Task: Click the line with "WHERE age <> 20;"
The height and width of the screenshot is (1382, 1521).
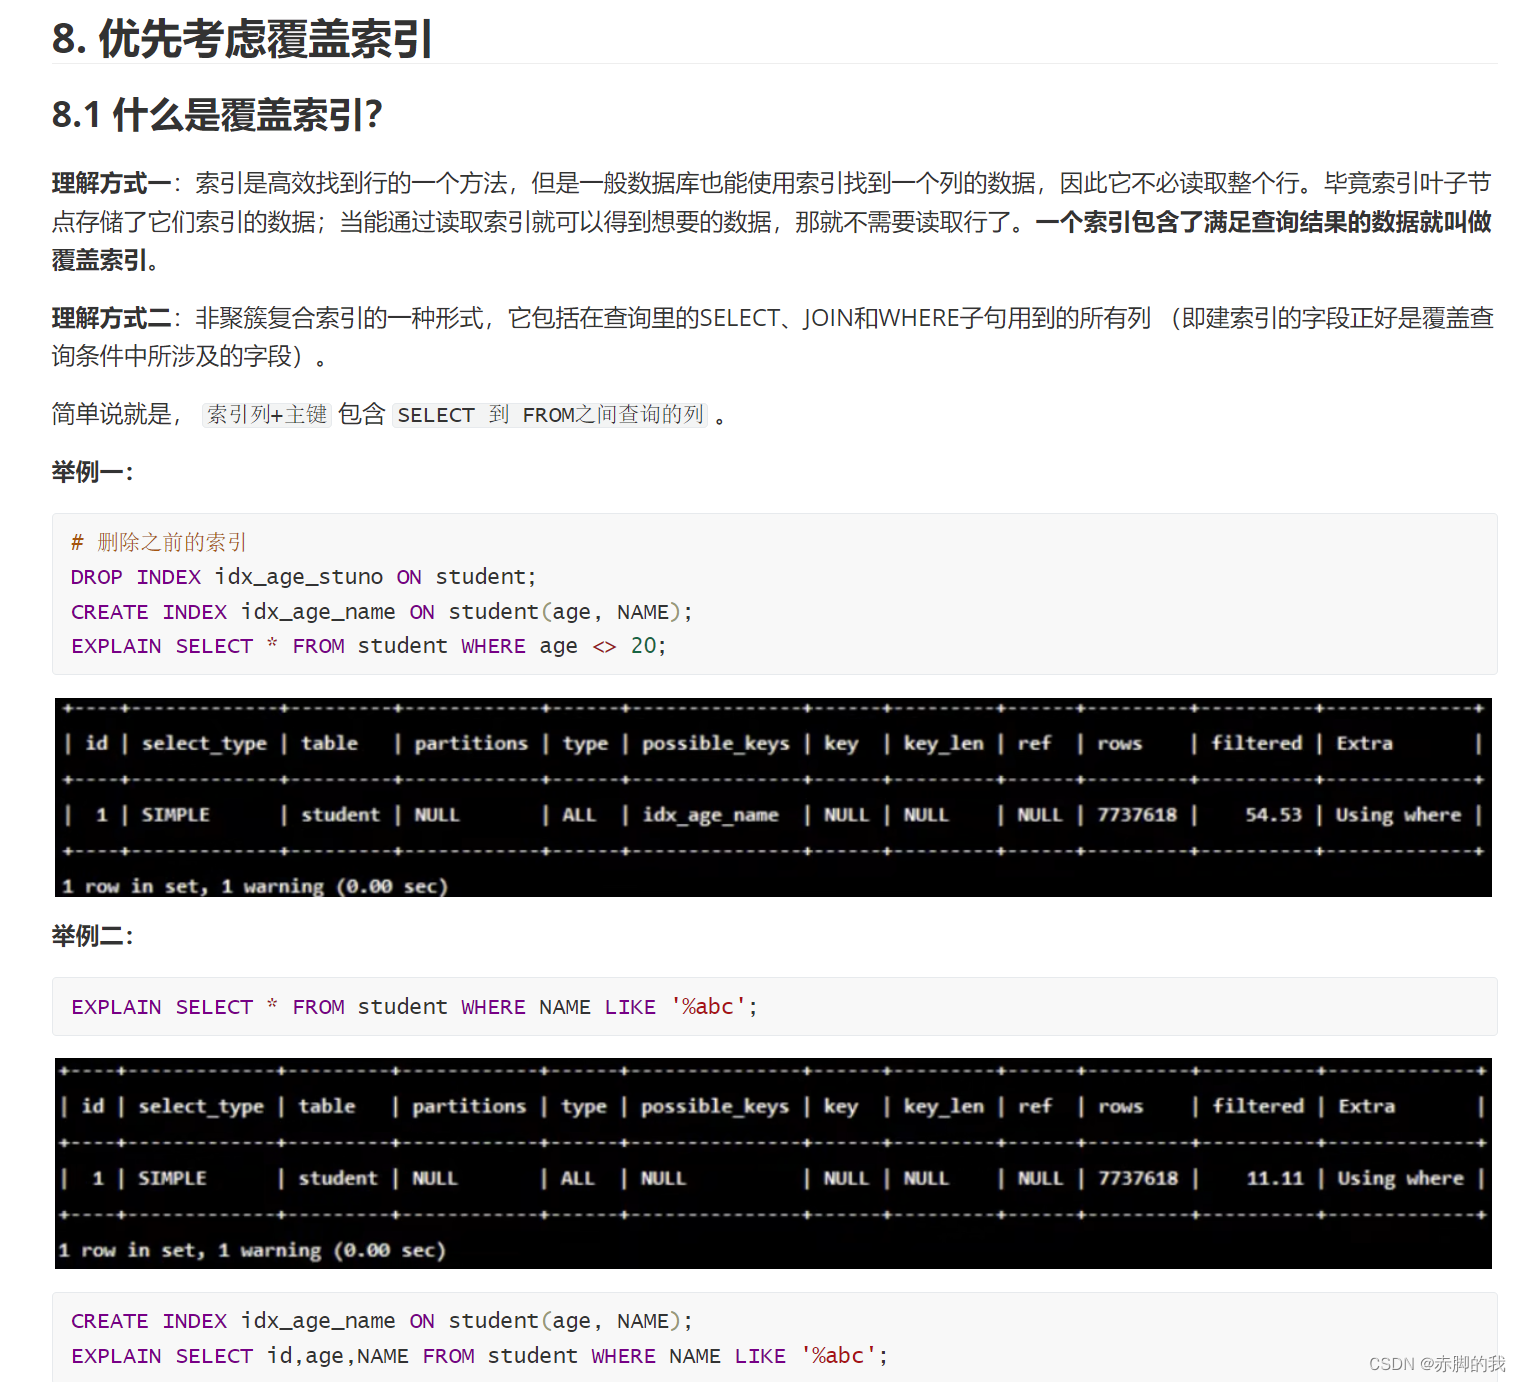Action: click(x=368, y=646)
